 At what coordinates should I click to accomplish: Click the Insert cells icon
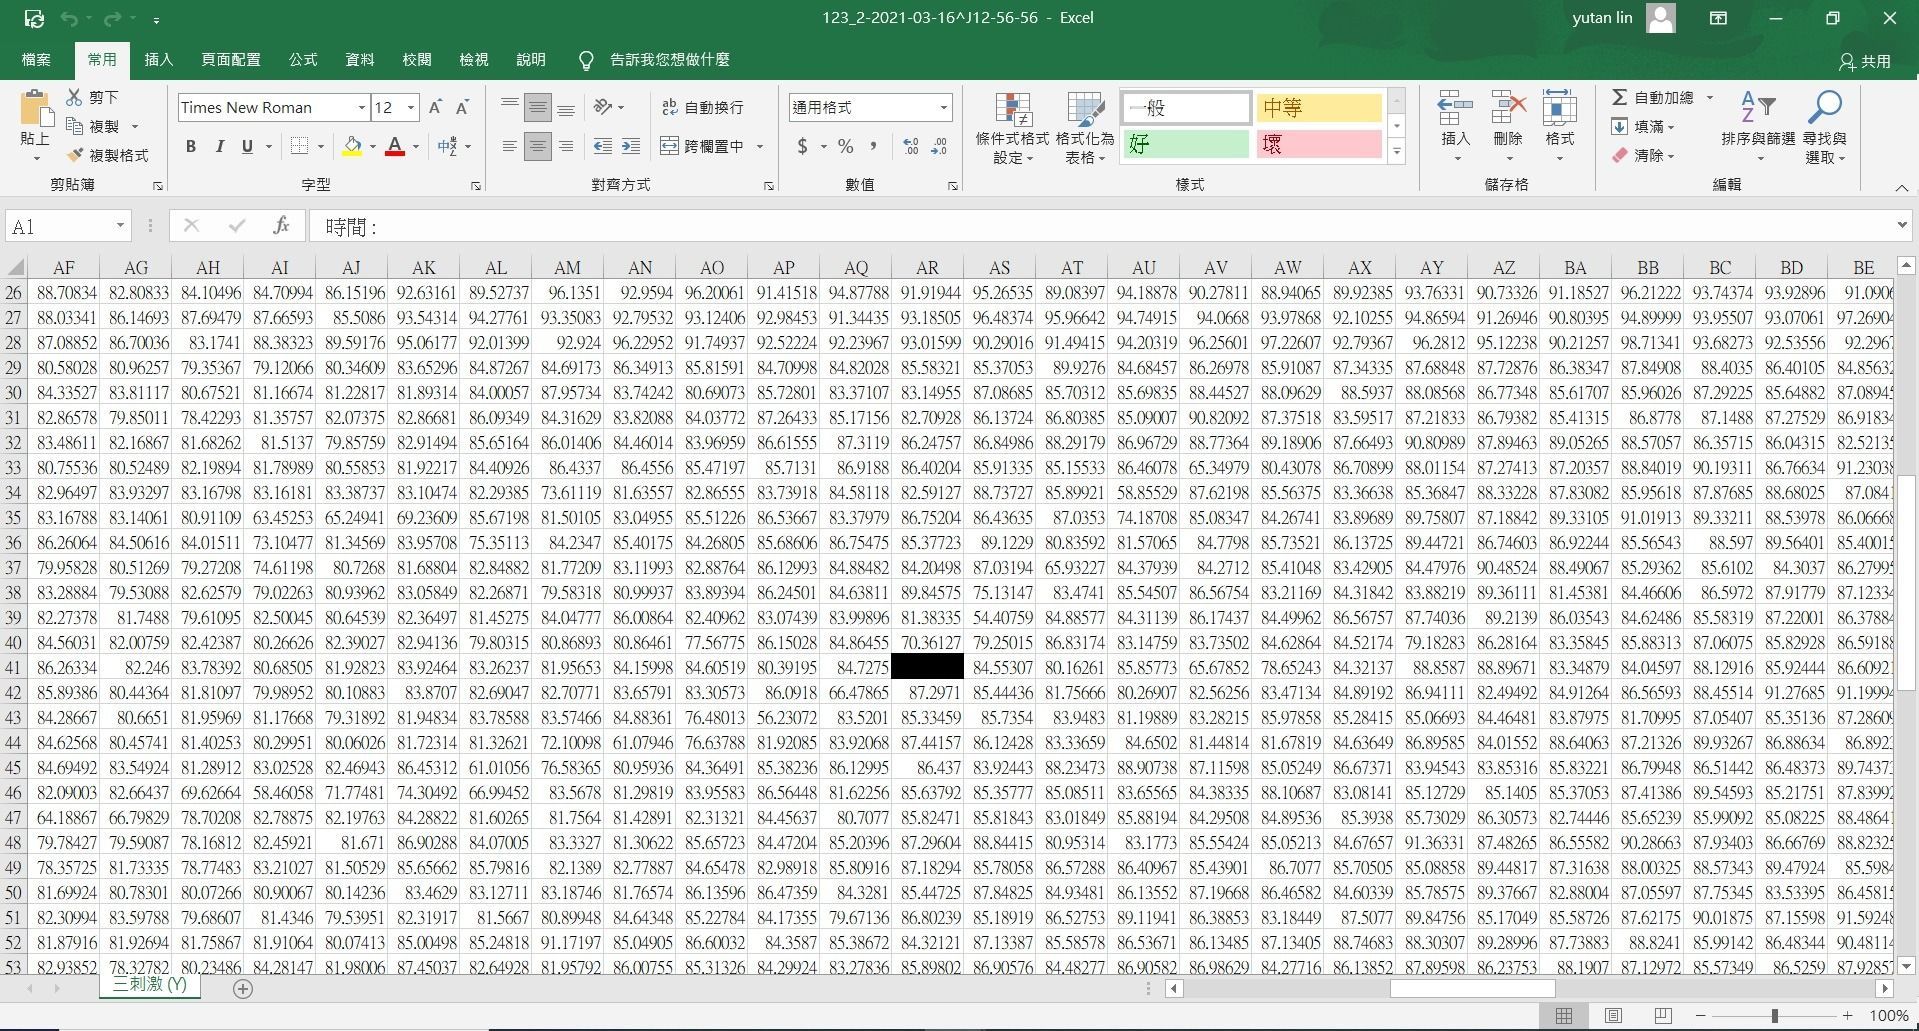(1455, 107)
